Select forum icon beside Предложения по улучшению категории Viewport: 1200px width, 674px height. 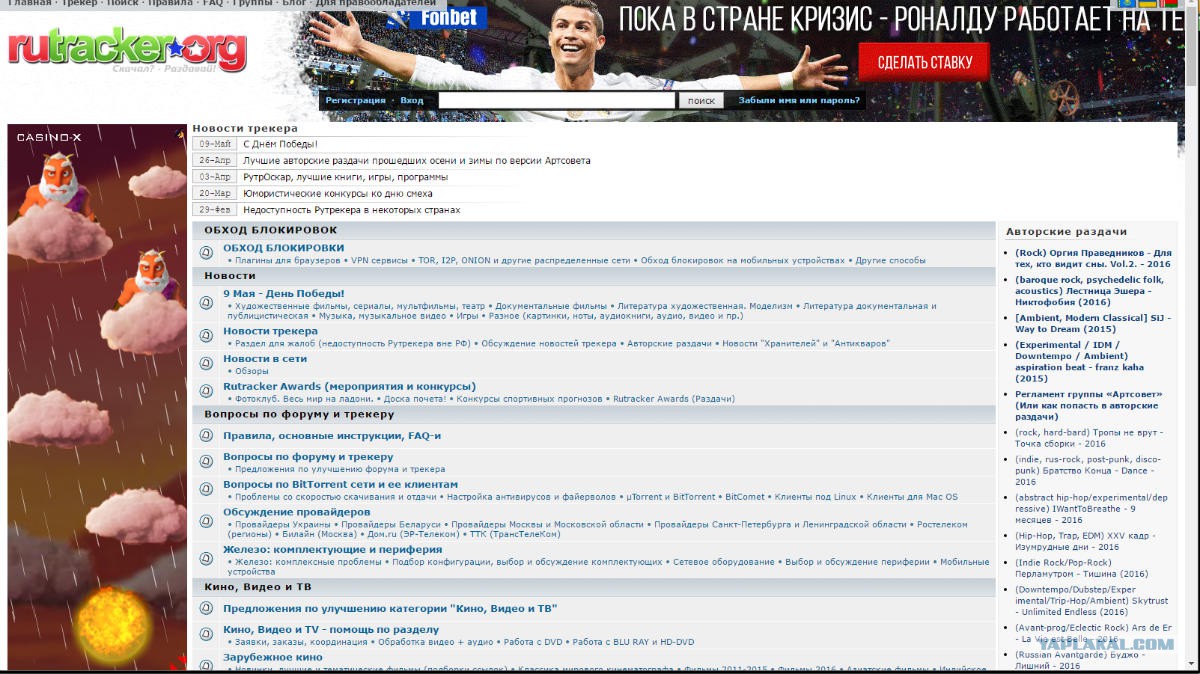point(207,608)
